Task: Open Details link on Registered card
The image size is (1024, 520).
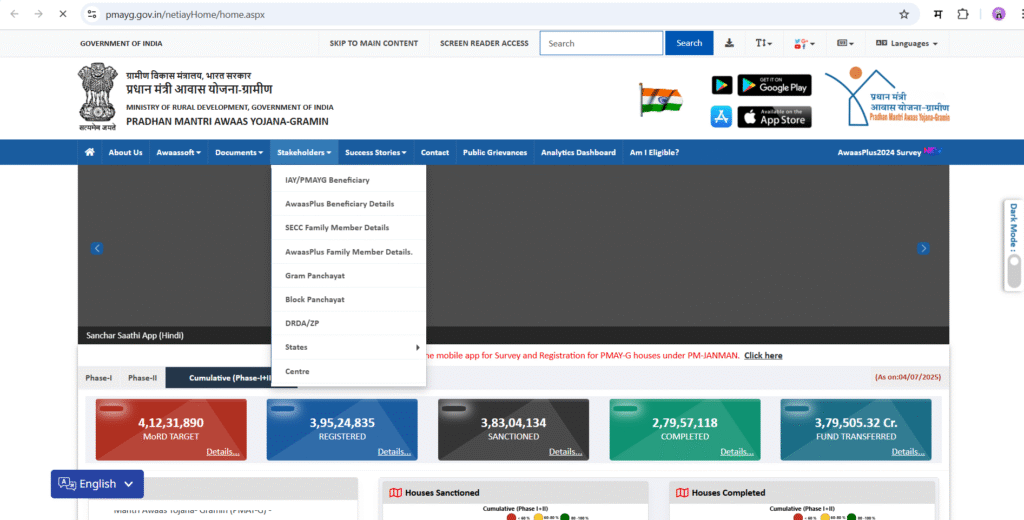Action: point(394,451)
